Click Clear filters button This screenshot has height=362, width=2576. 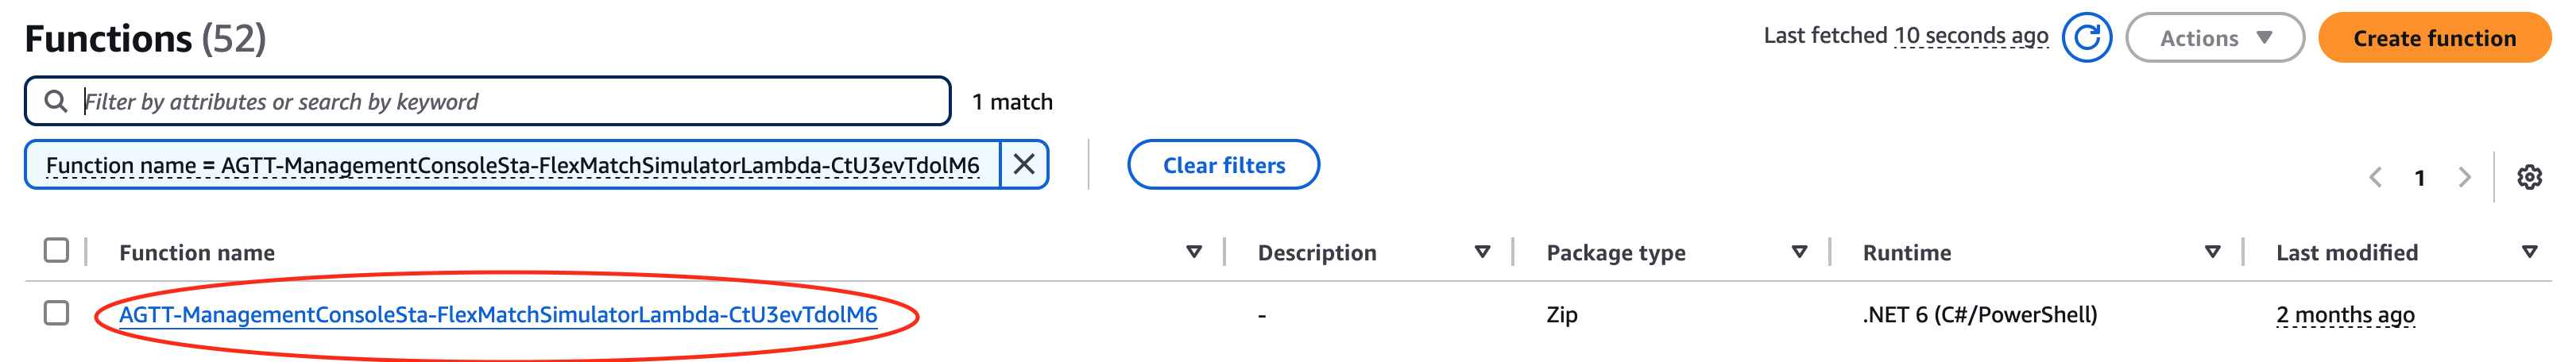point(1223,165)
